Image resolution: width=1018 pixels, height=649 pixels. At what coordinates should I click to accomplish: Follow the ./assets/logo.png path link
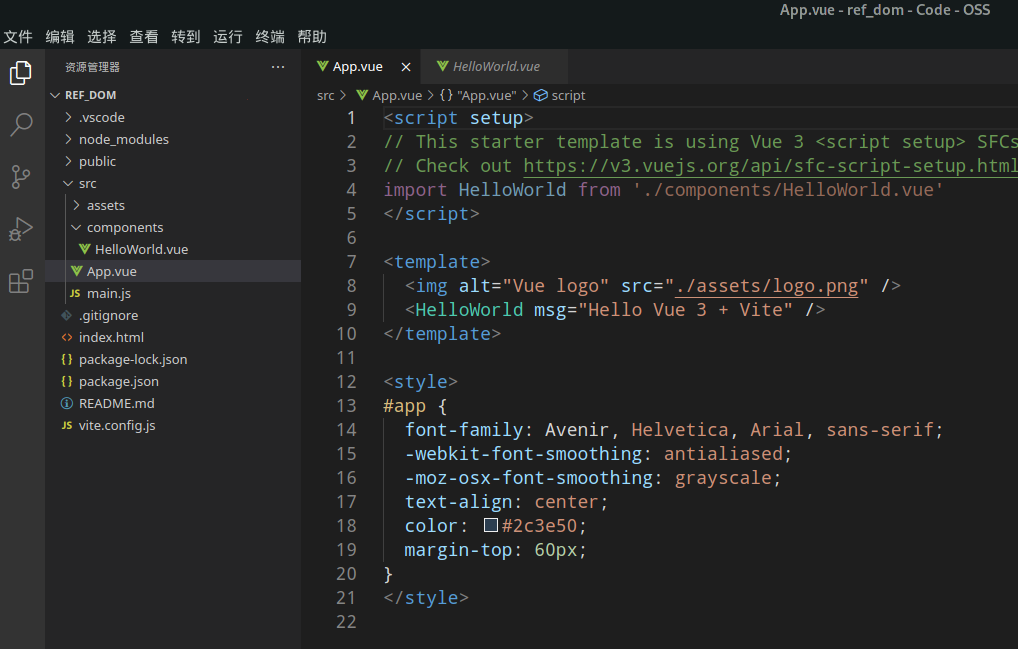(766, 286)
